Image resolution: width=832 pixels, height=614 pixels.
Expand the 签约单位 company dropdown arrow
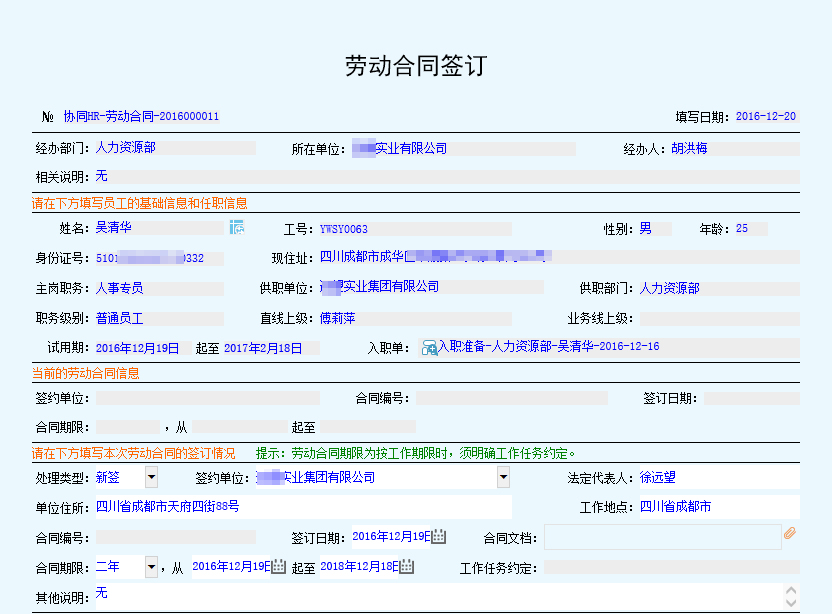[x=503, y=477]
